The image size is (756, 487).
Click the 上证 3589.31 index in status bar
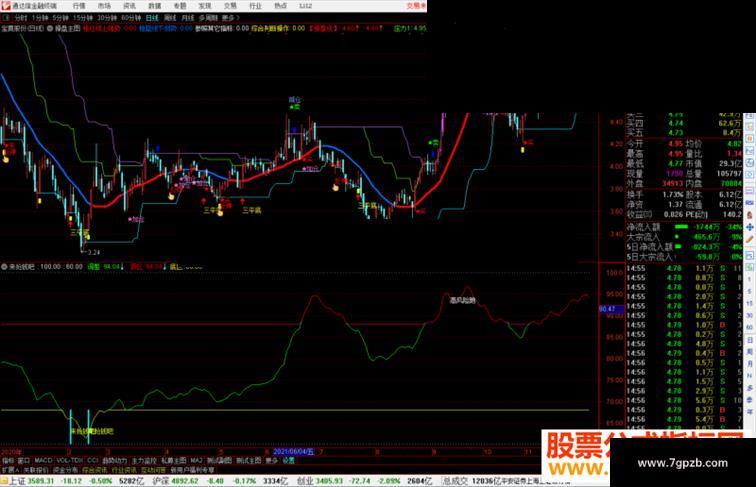tap(32, 481)
